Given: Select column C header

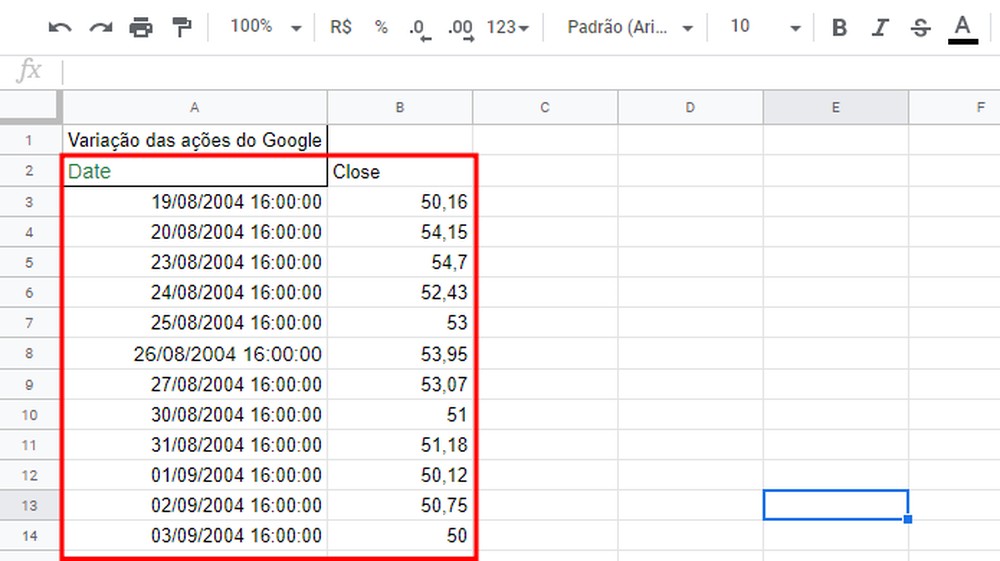Looking at the screenshot, I should (545, 108).
